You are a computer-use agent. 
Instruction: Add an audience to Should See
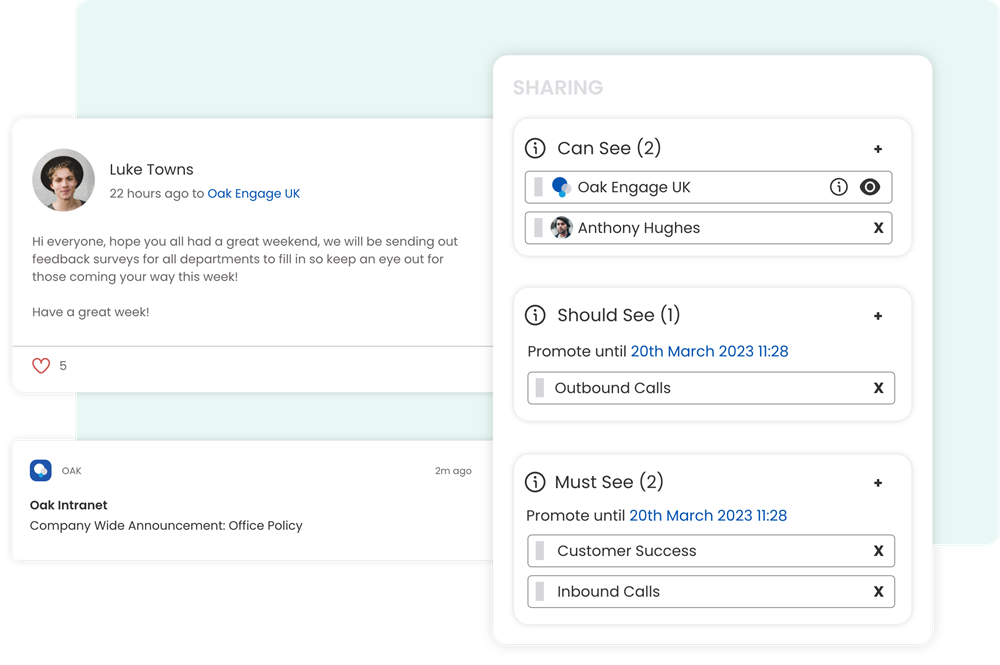coord(878,315)
